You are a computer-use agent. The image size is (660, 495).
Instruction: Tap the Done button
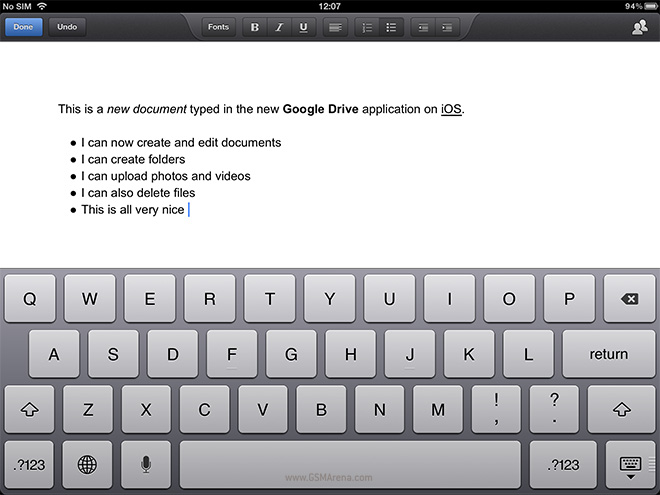coord(22,27)
